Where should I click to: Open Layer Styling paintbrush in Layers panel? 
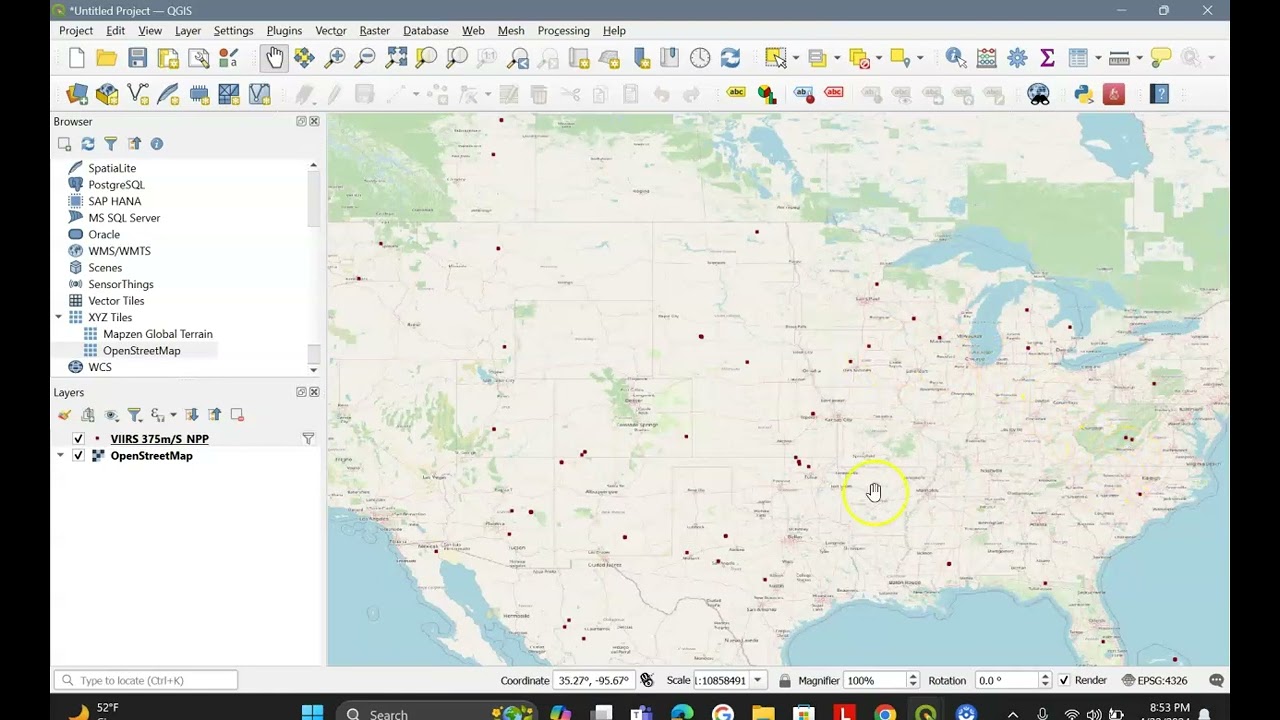[65, 415]
